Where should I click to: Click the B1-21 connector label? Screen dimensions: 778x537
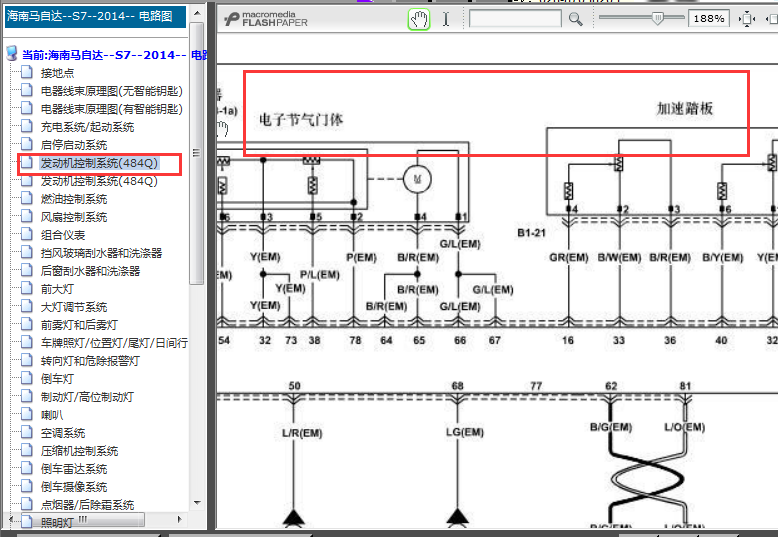point(531,233)
